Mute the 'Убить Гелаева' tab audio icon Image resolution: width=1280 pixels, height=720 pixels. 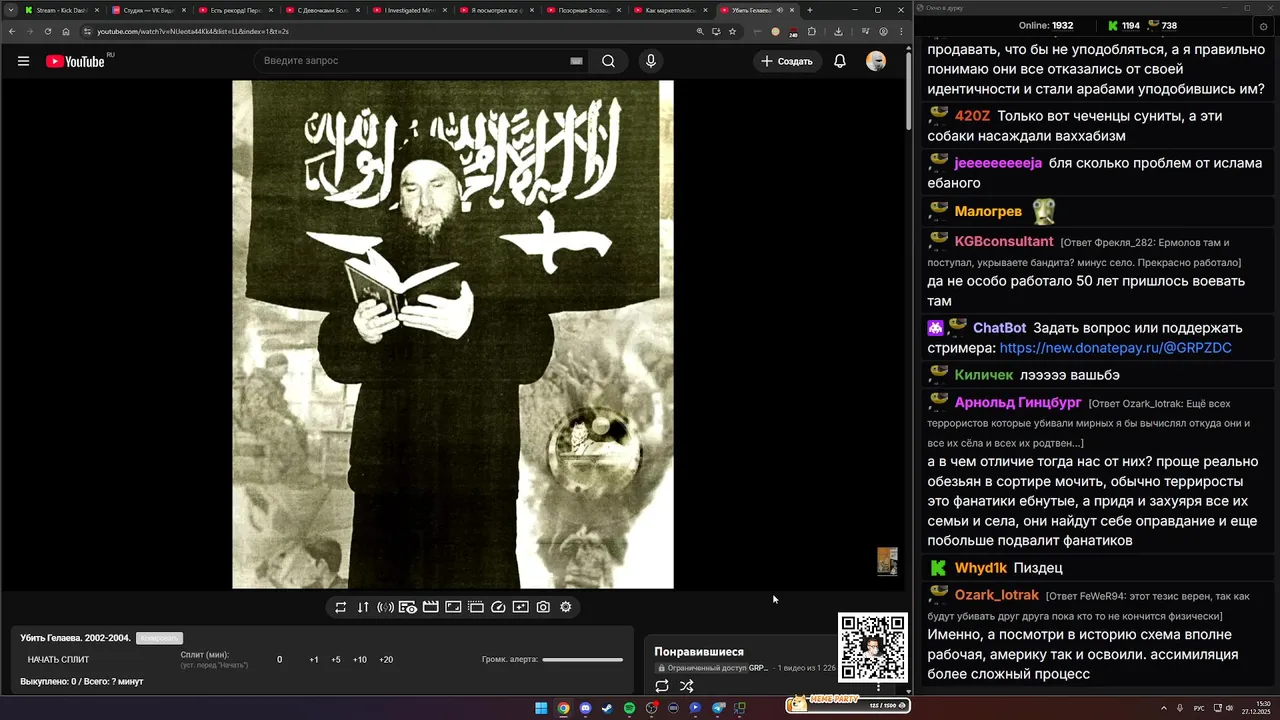click(x=780, y=10)
